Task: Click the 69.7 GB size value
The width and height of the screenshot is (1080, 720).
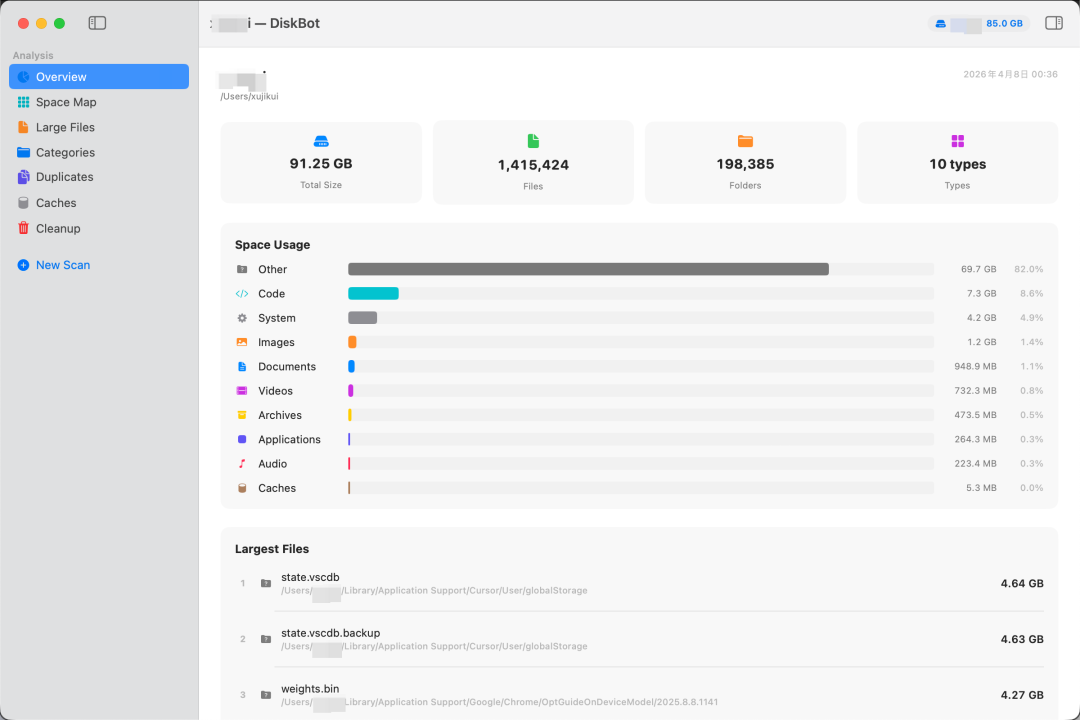Action: pos(979,269)
